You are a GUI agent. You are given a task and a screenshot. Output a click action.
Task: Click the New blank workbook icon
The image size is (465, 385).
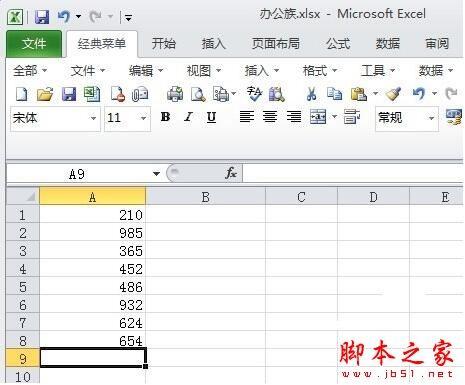(x=22, y=94)
